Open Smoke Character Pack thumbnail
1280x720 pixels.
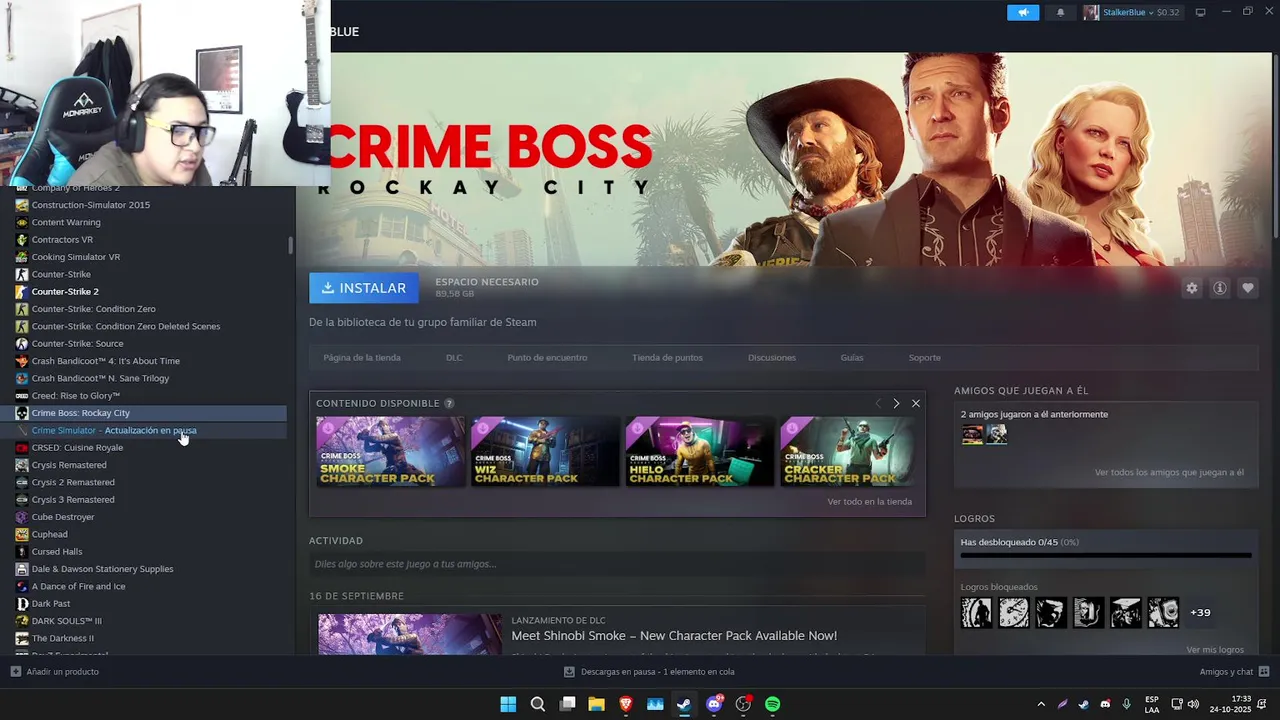click(x=390, y=452)
